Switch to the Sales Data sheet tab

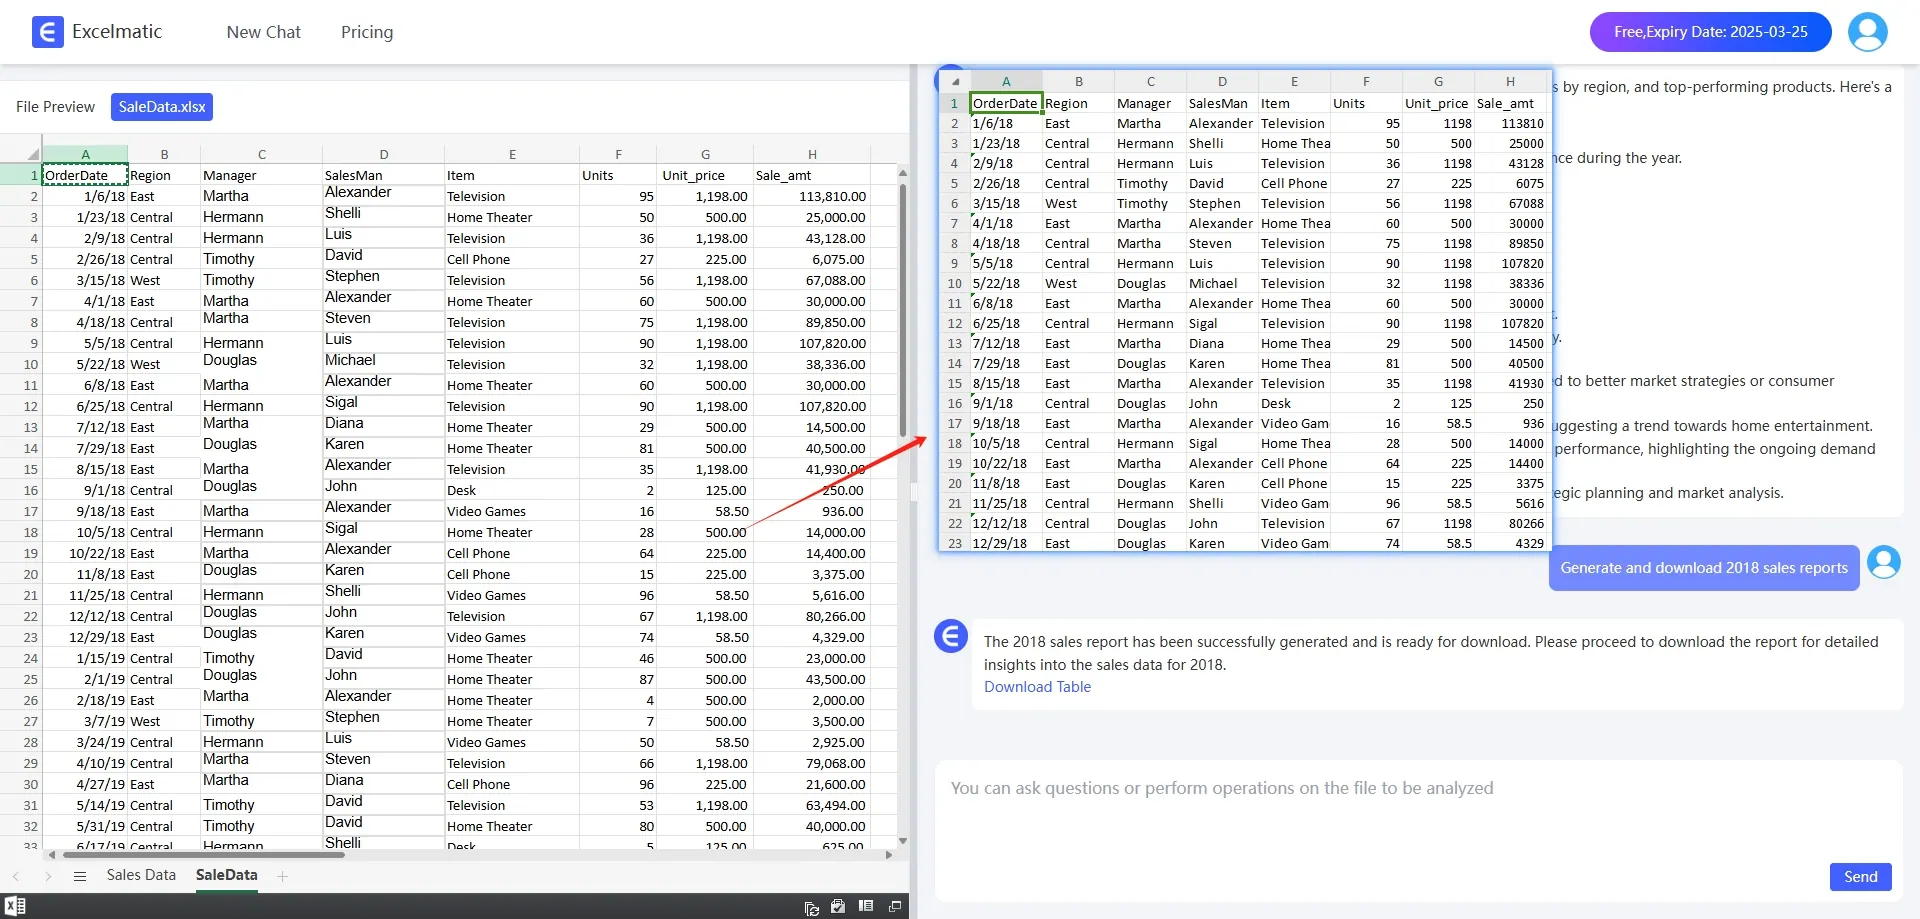pos(141,875)
